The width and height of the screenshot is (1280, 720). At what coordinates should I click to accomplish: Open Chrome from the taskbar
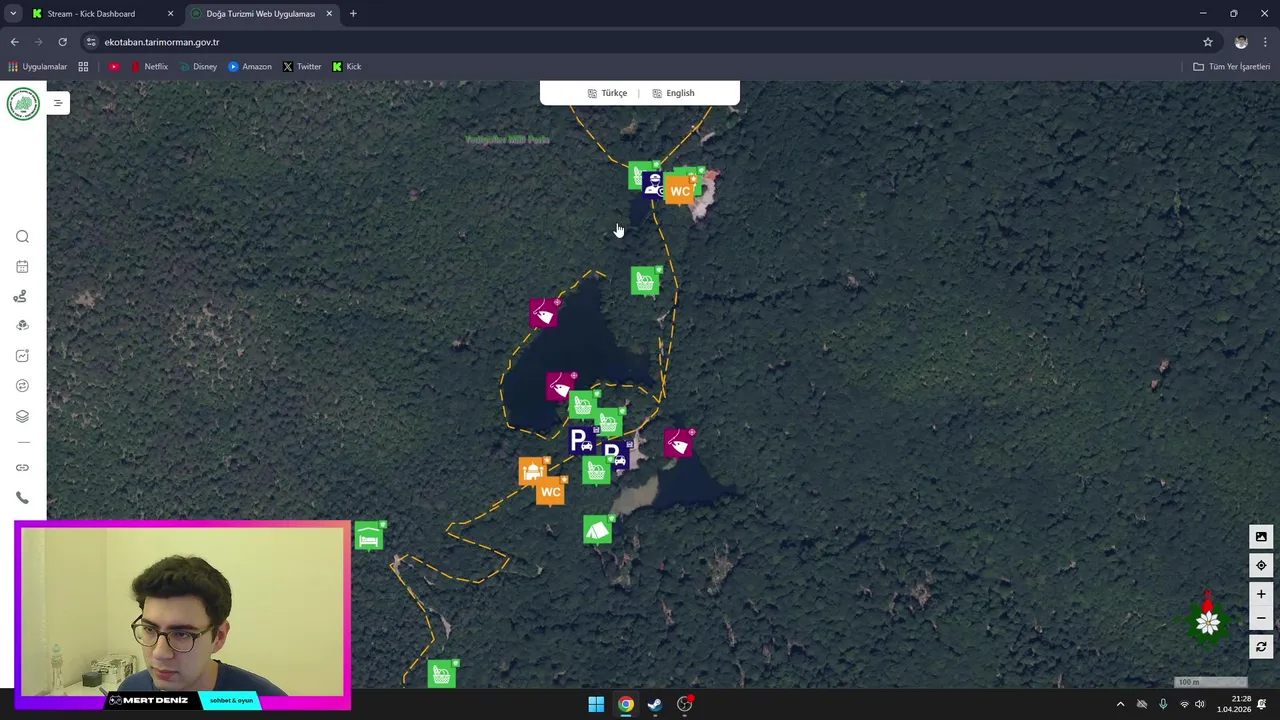click(625, 704)
